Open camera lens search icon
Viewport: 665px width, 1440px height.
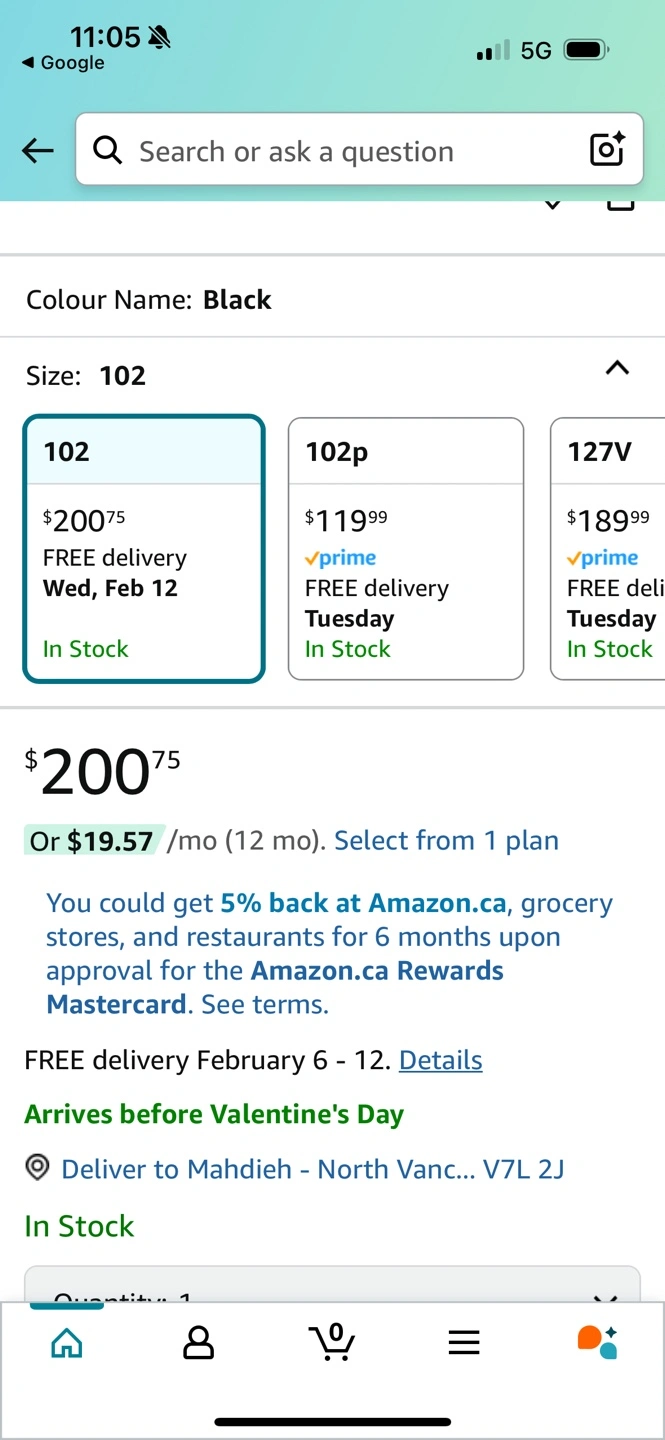(x=607, y=149)
